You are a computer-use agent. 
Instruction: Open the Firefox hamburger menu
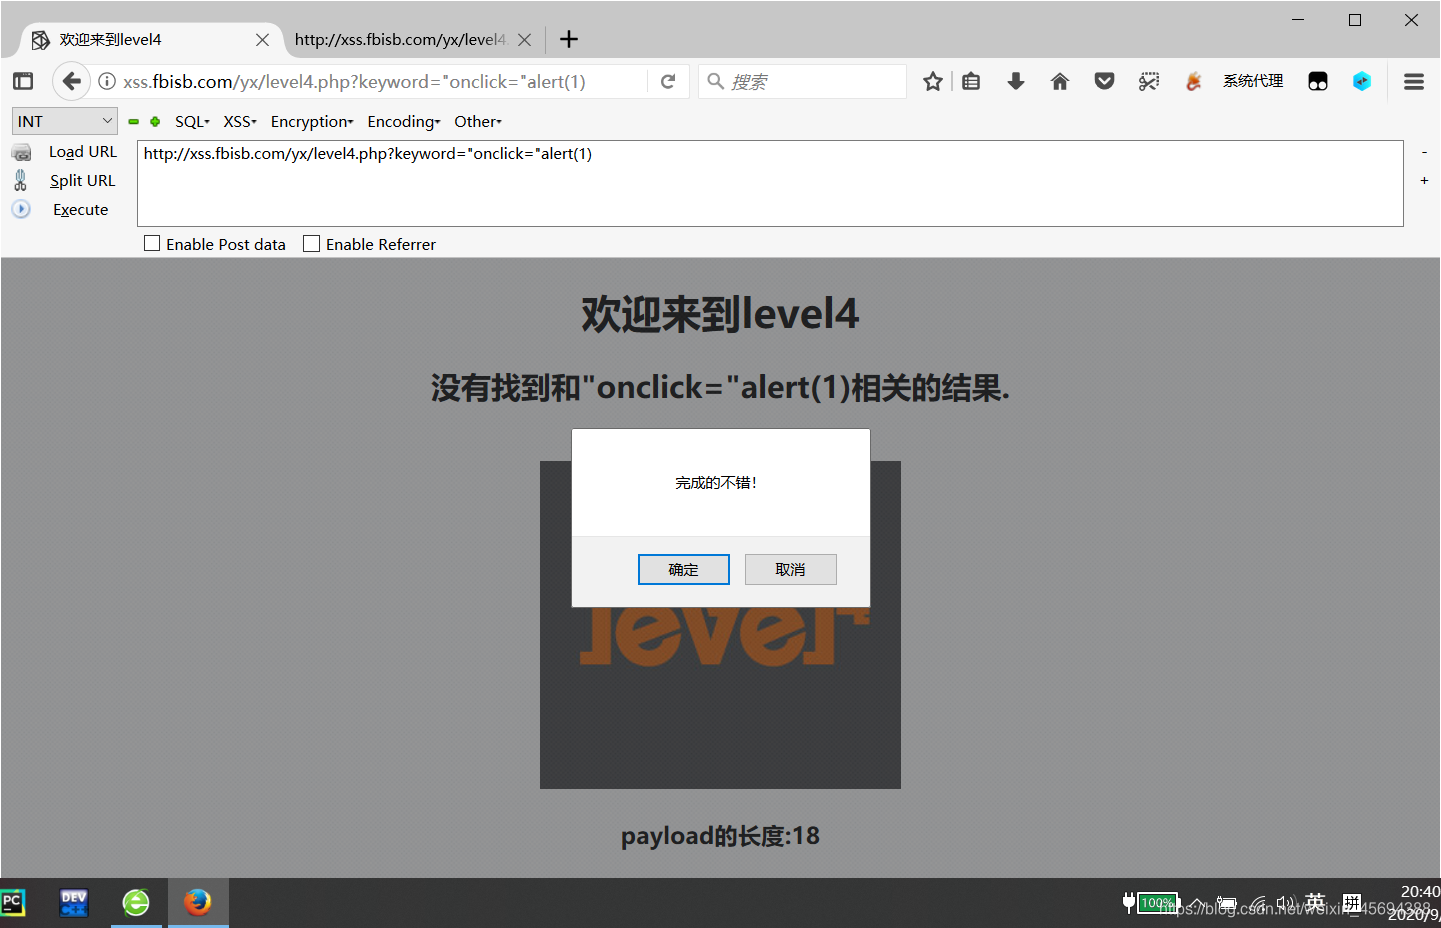(x=1413, y=81)
